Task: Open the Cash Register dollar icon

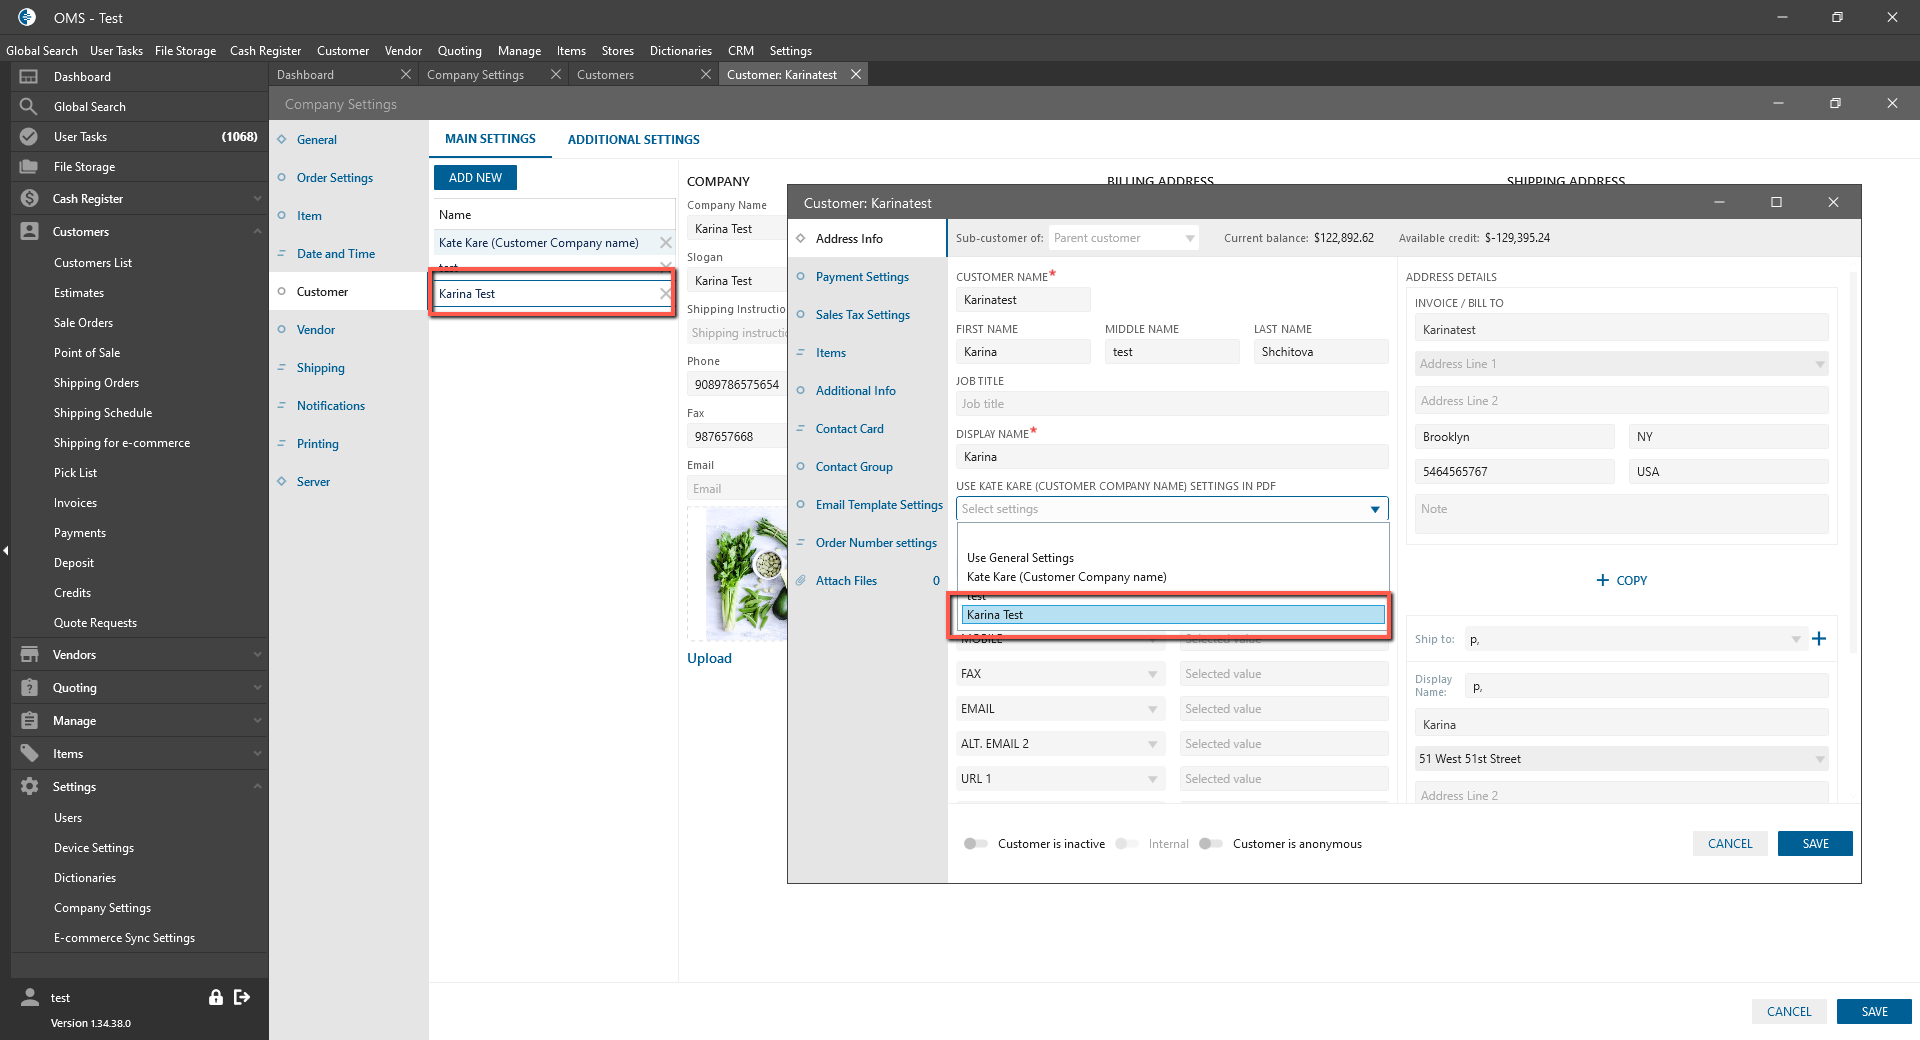Action: pyautogui.click(x=29, y=199)
